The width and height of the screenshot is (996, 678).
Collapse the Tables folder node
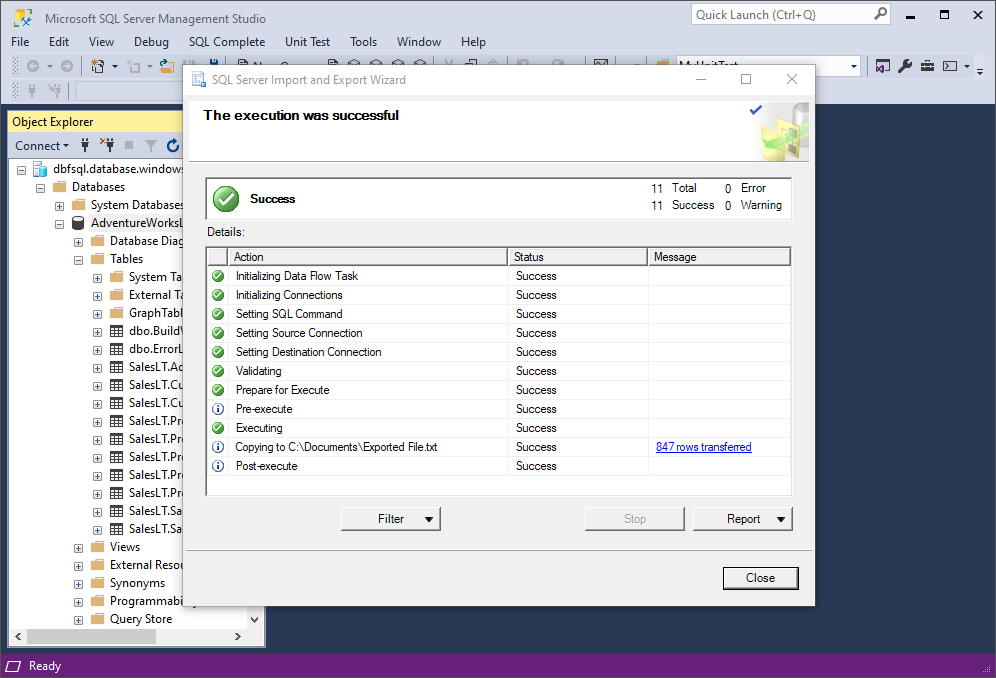coord(78,259)
